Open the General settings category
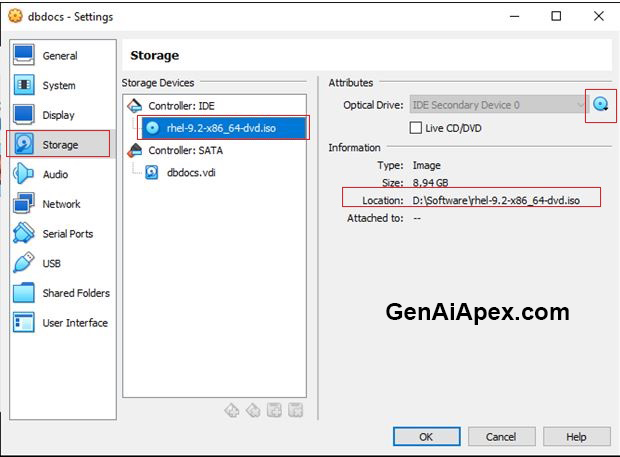This screenshot has width=620, height=457. coord(62,55)
